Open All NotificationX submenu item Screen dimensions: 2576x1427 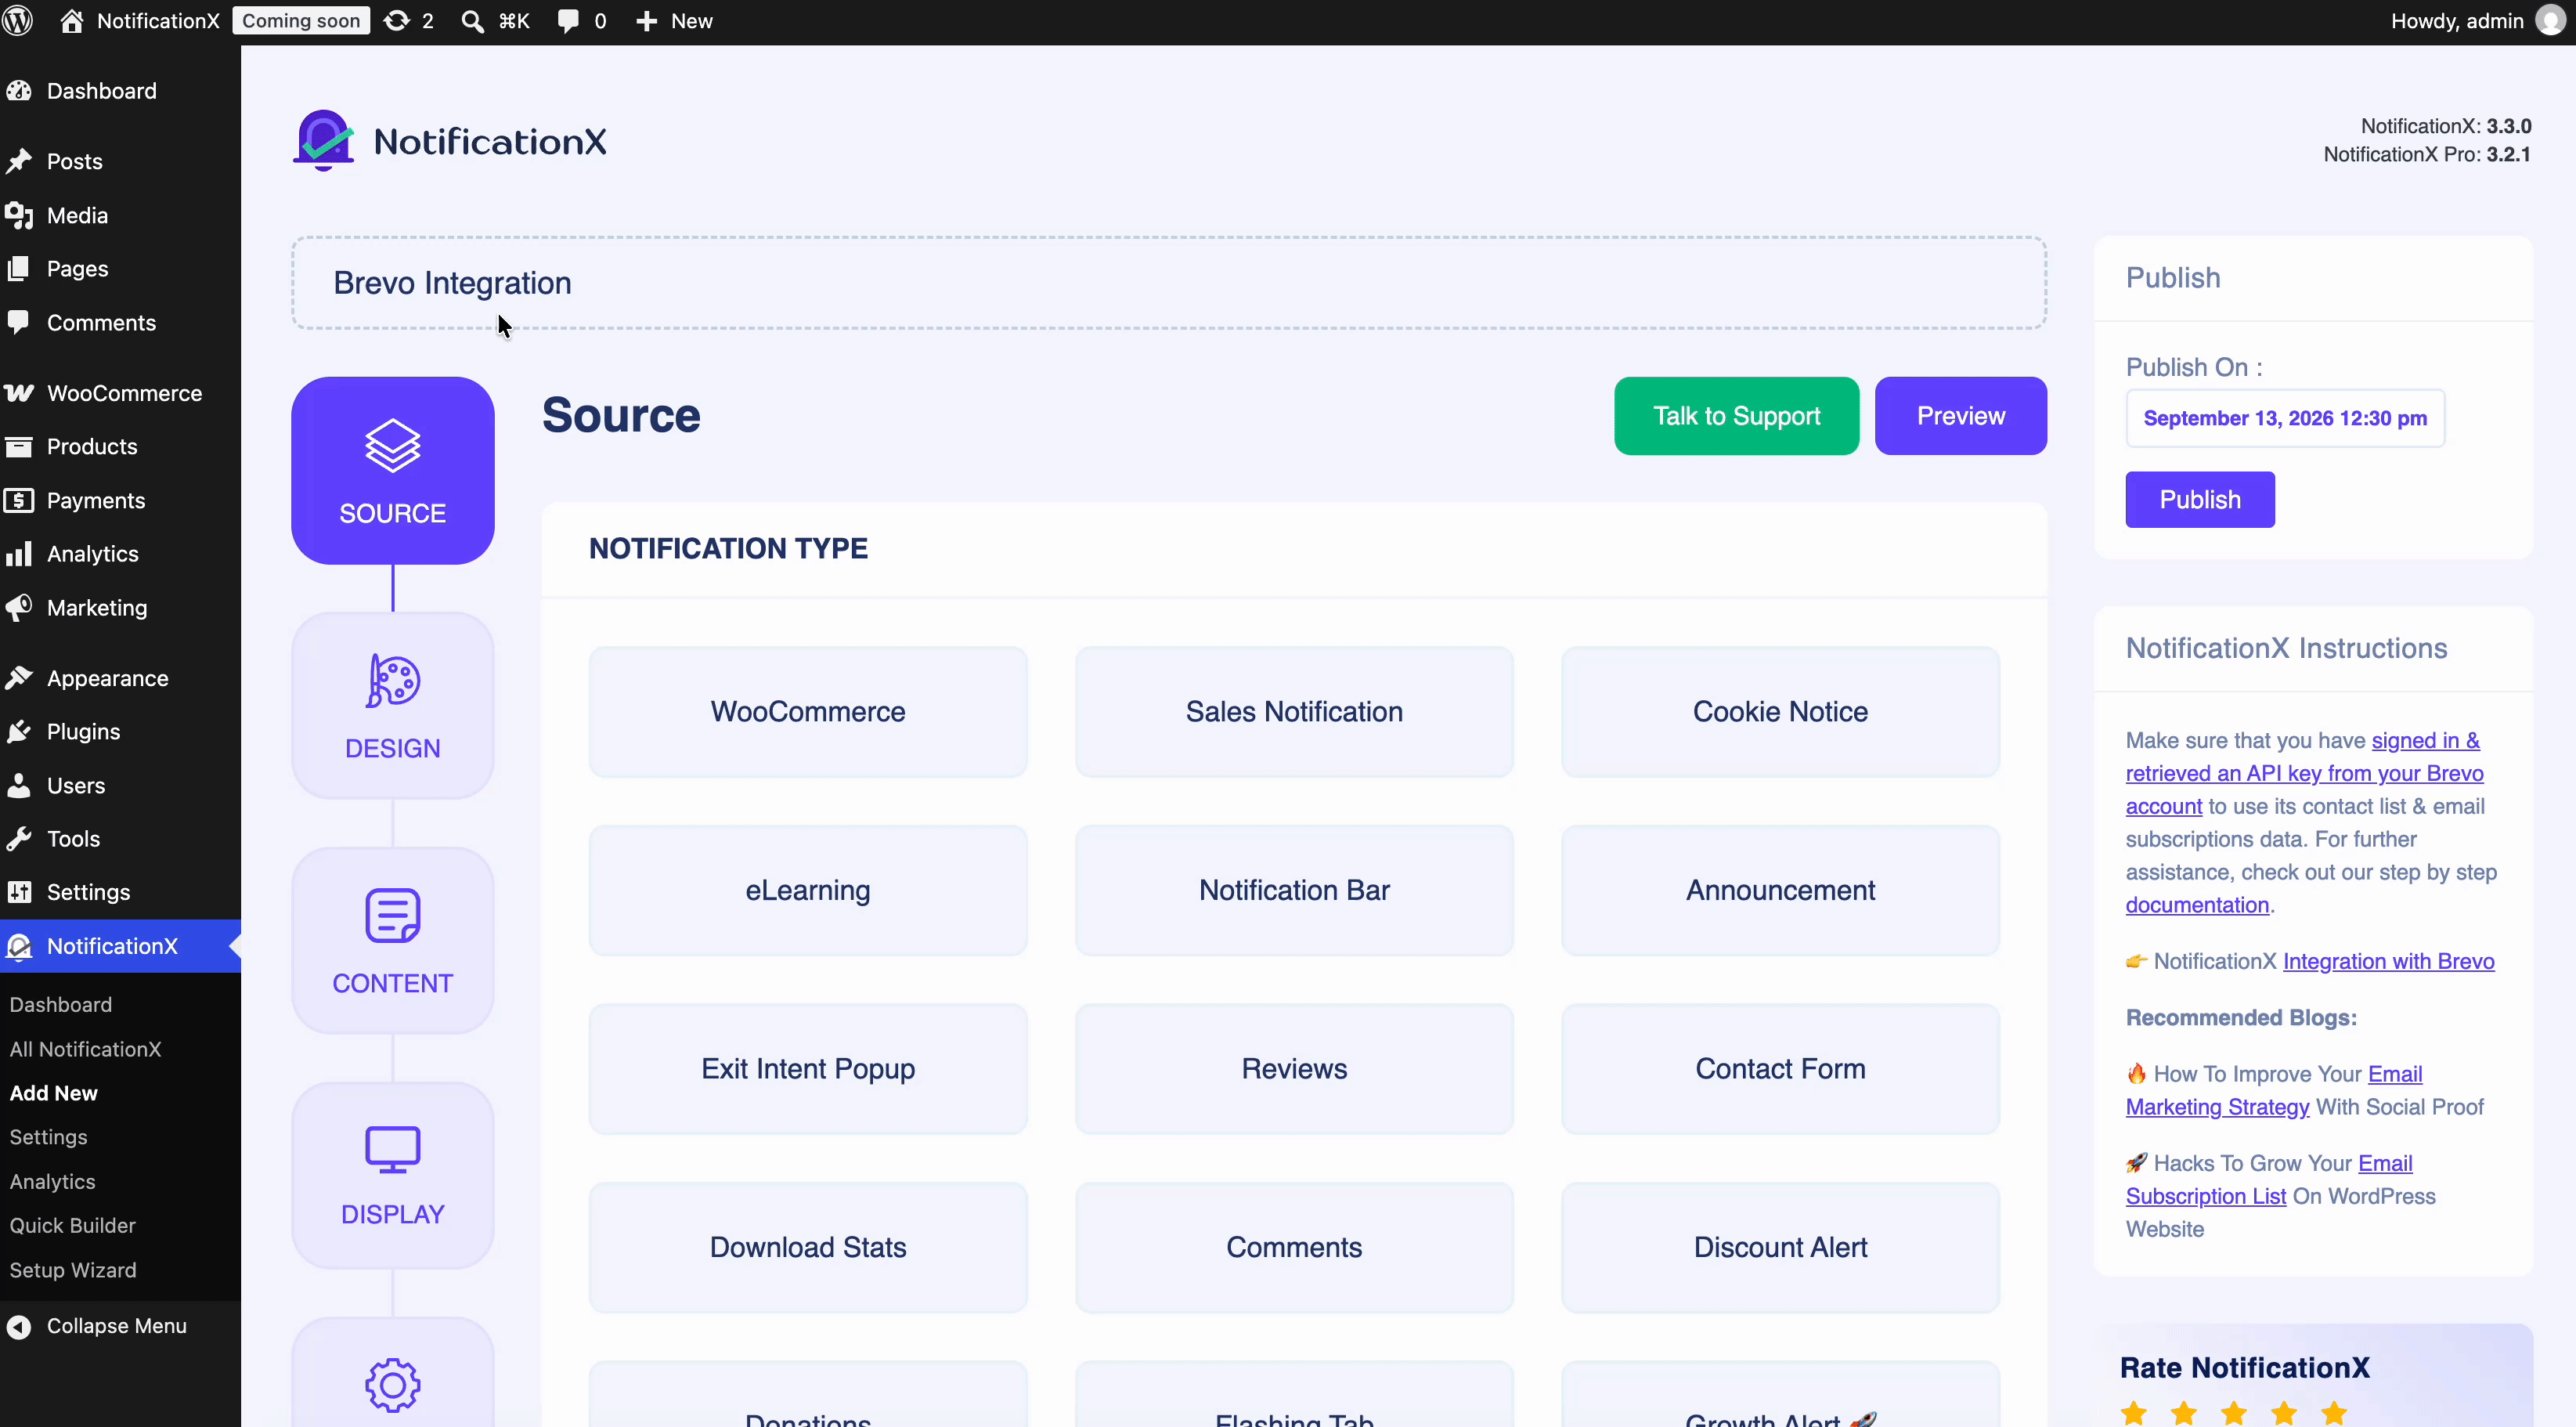point(85,1049)
